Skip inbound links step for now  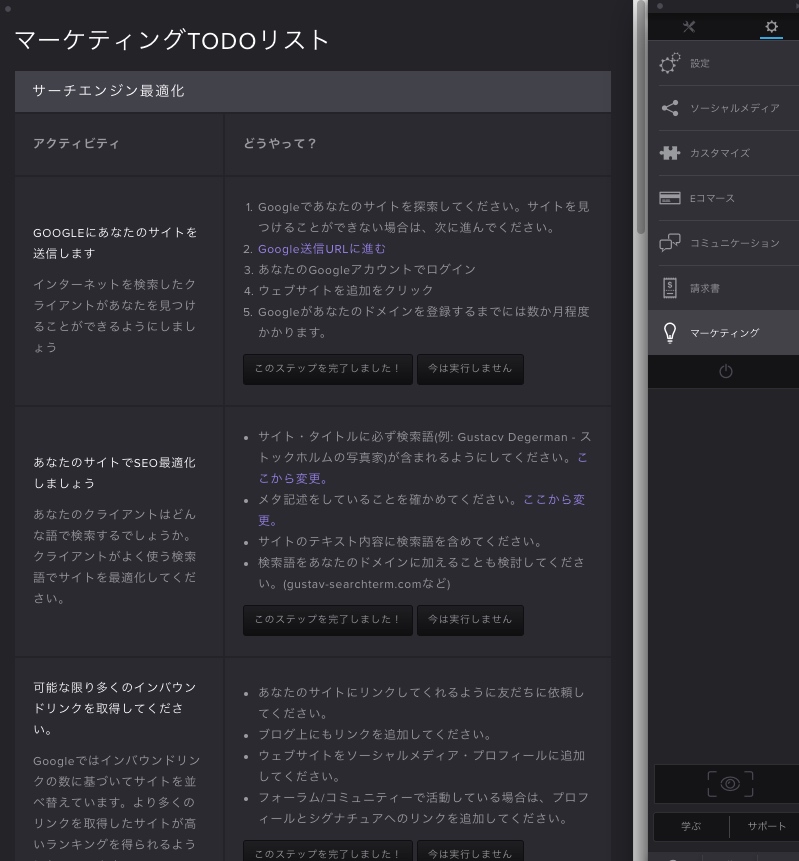(x=470, y=852)
